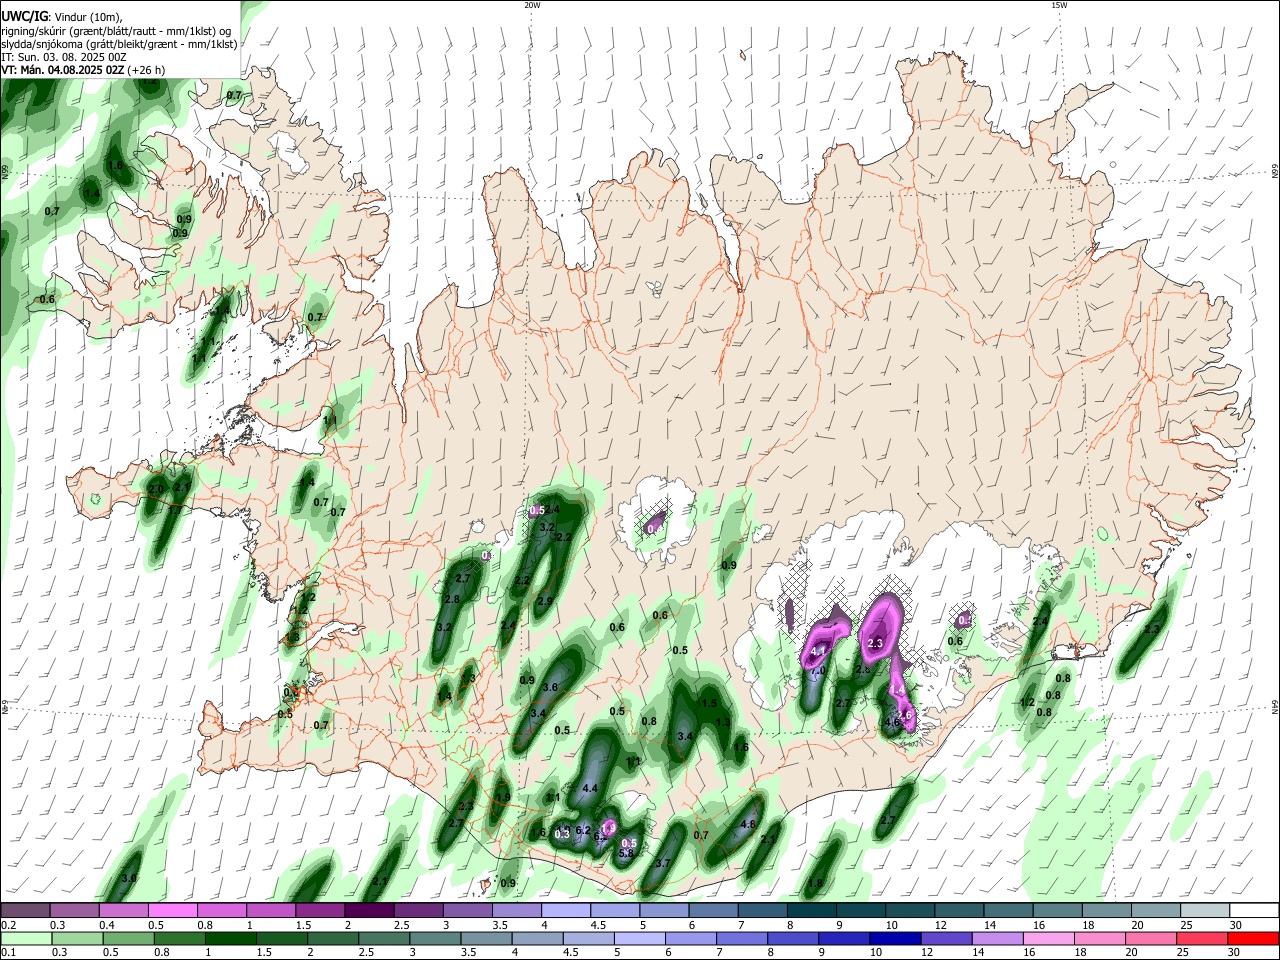Viewport: 1280px width, 960px height.
Task: Click the '3.7' precipitation value
Action: 662,863
